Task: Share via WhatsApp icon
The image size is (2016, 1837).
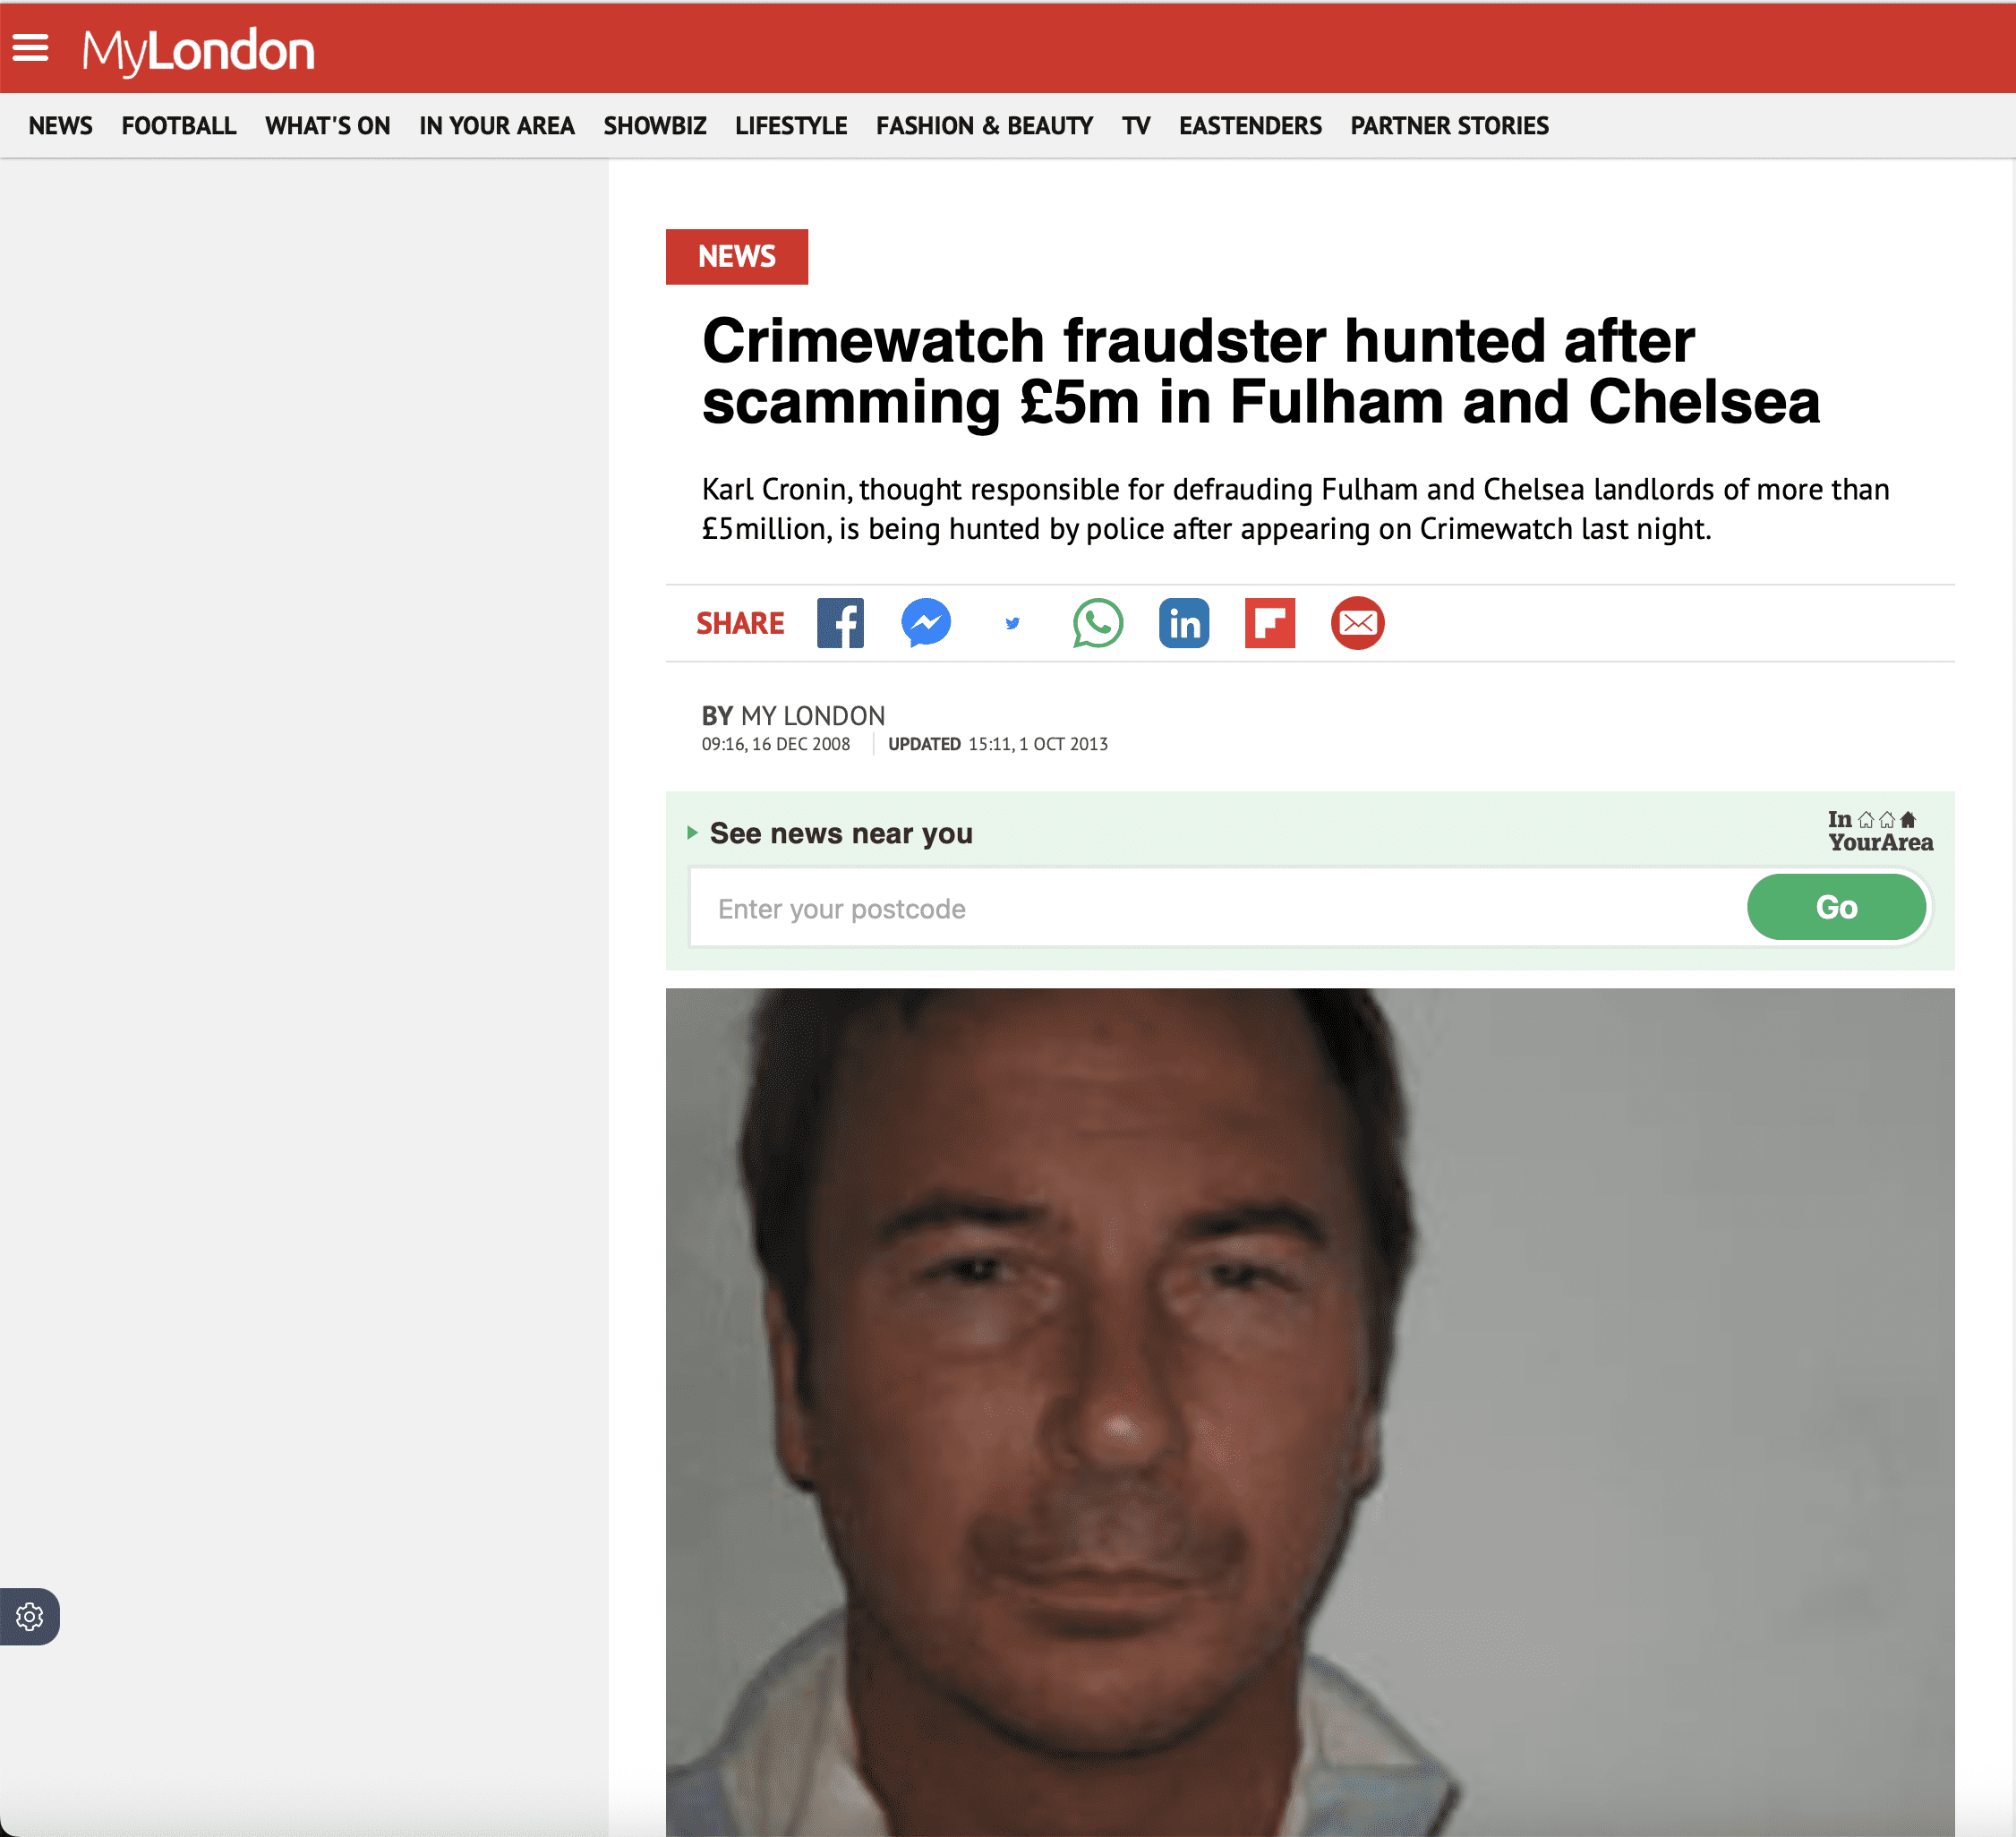Action: 1098,623
